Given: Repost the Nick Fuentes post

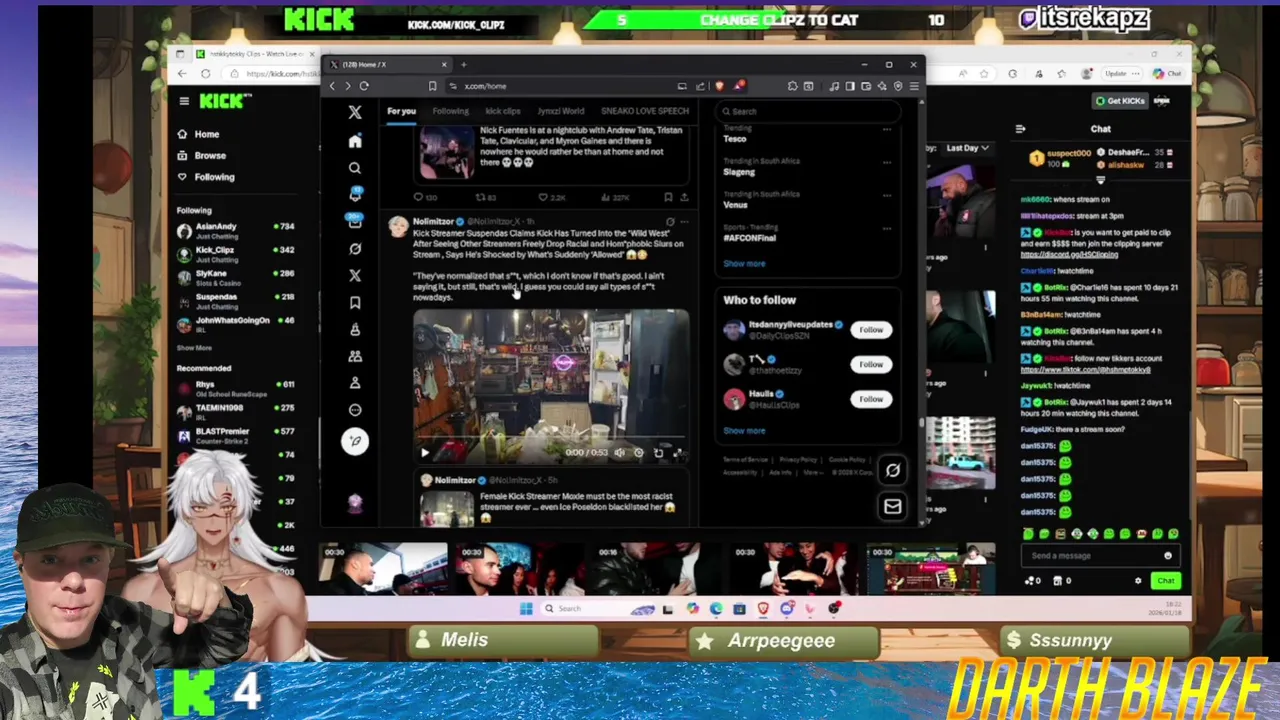Looking at the screenshot, I should 481,197.
